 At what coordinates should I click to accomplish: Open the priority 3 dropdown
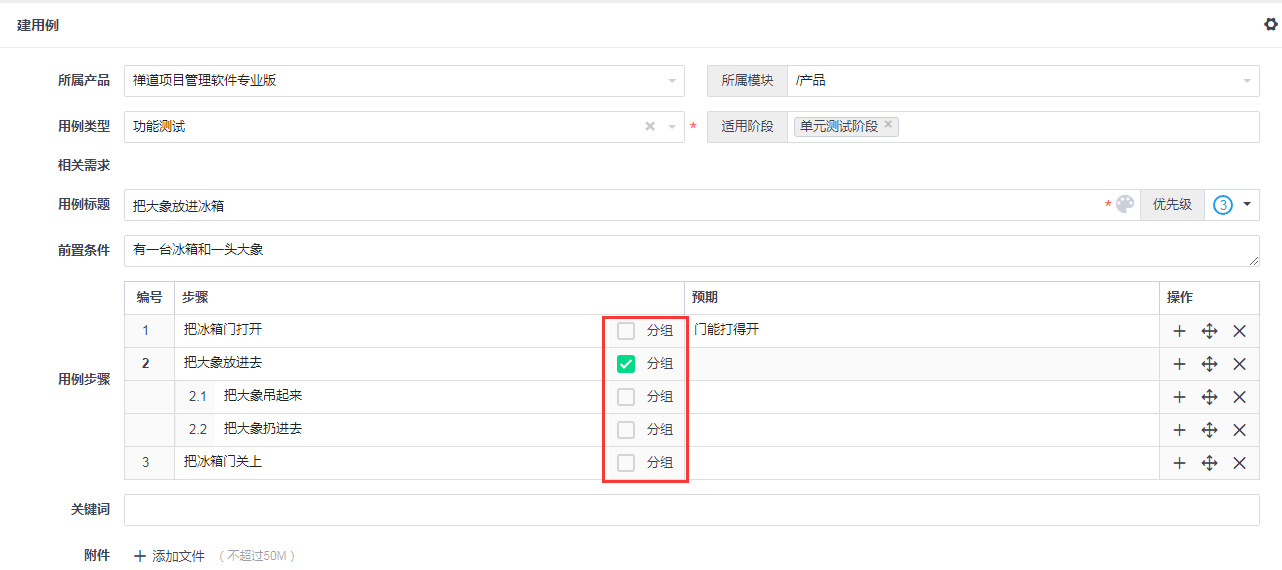[x=1232, y=205]
